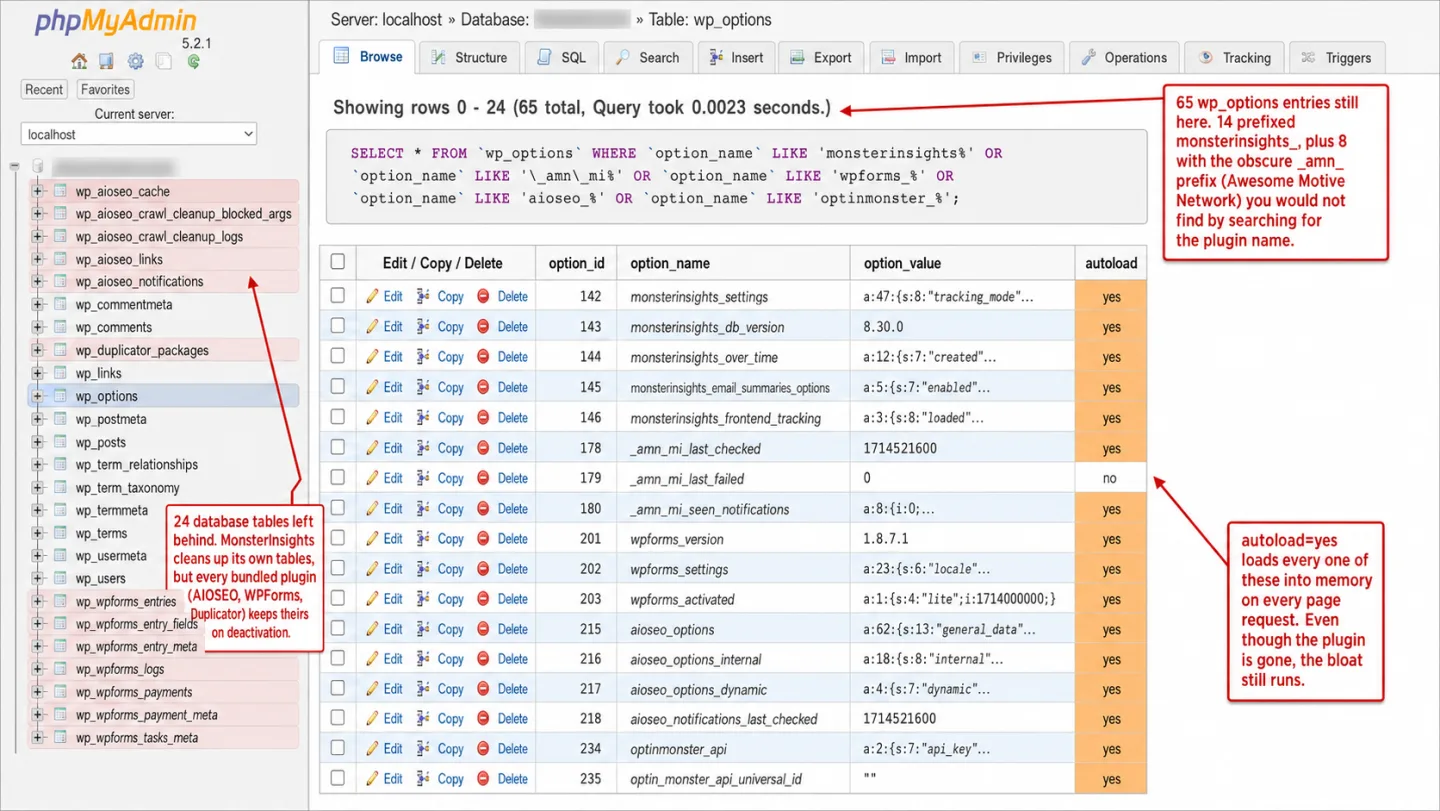Click the Tracking tab
Image resolution: width=1440 pixels, height=811 pixels.
1235,57
